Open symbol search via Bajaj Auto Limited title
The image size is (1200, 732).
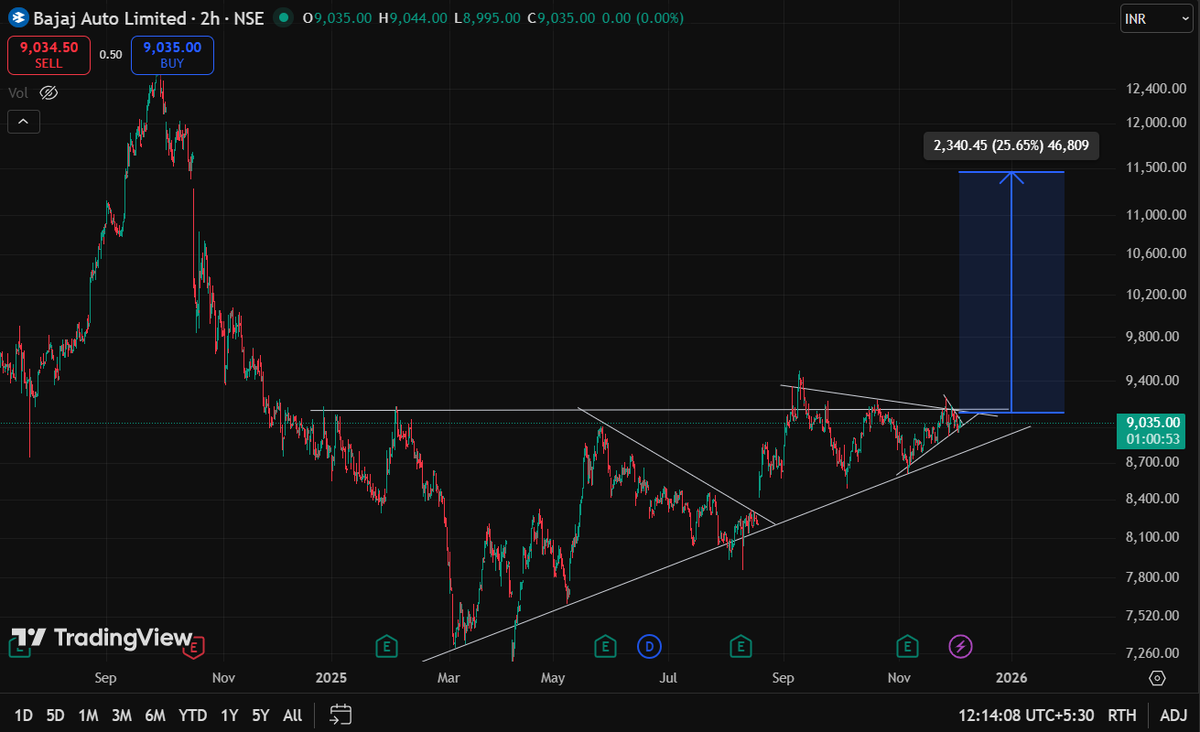109,18
